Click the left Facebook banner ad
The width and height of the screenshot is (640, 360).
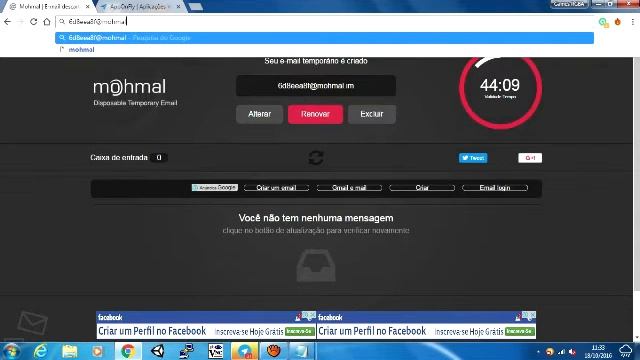tap(206, 325)
